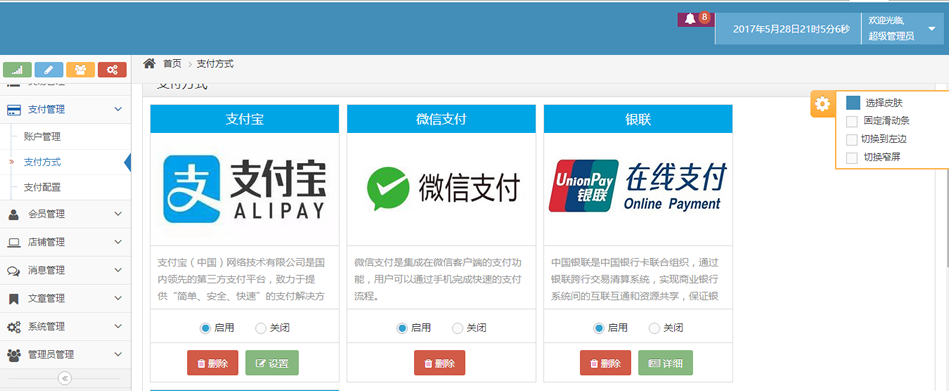Image resolution: width=949 pixels, height=391 pixels.
Task: Open 账户管理 submenu item
Action: click(42, 137)
